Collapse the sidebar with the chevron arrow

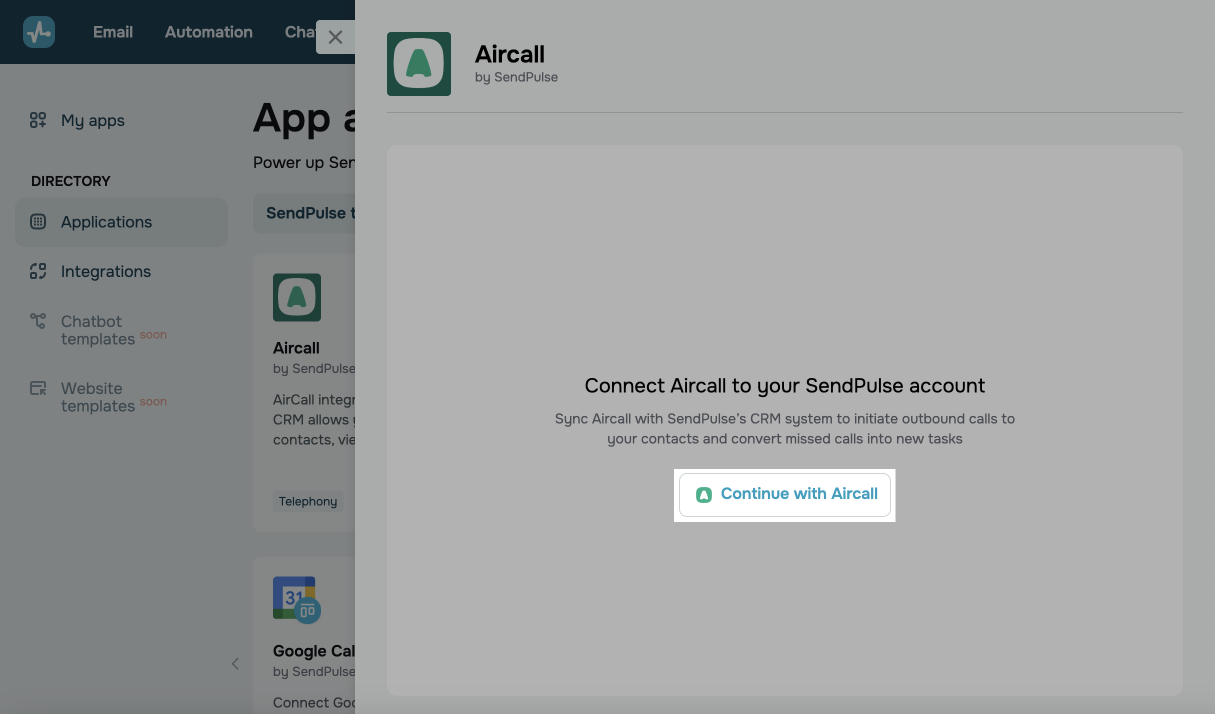235,663
